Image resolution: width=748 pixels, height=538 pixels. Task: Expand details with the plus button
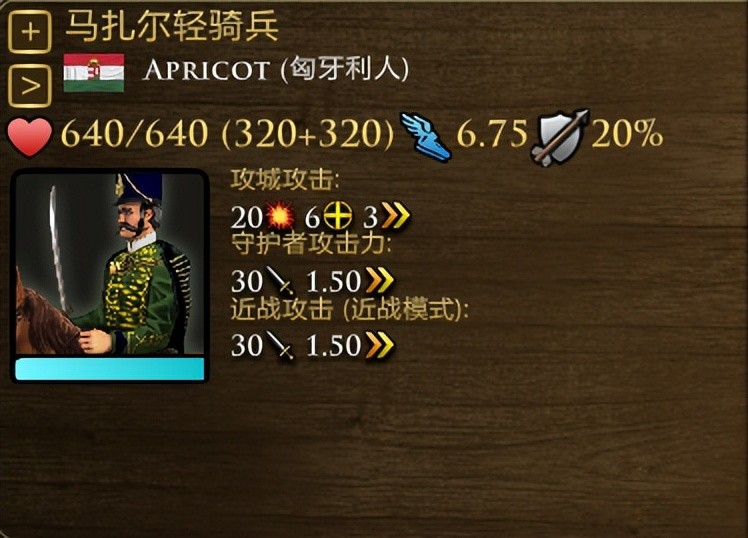[30, 32]
